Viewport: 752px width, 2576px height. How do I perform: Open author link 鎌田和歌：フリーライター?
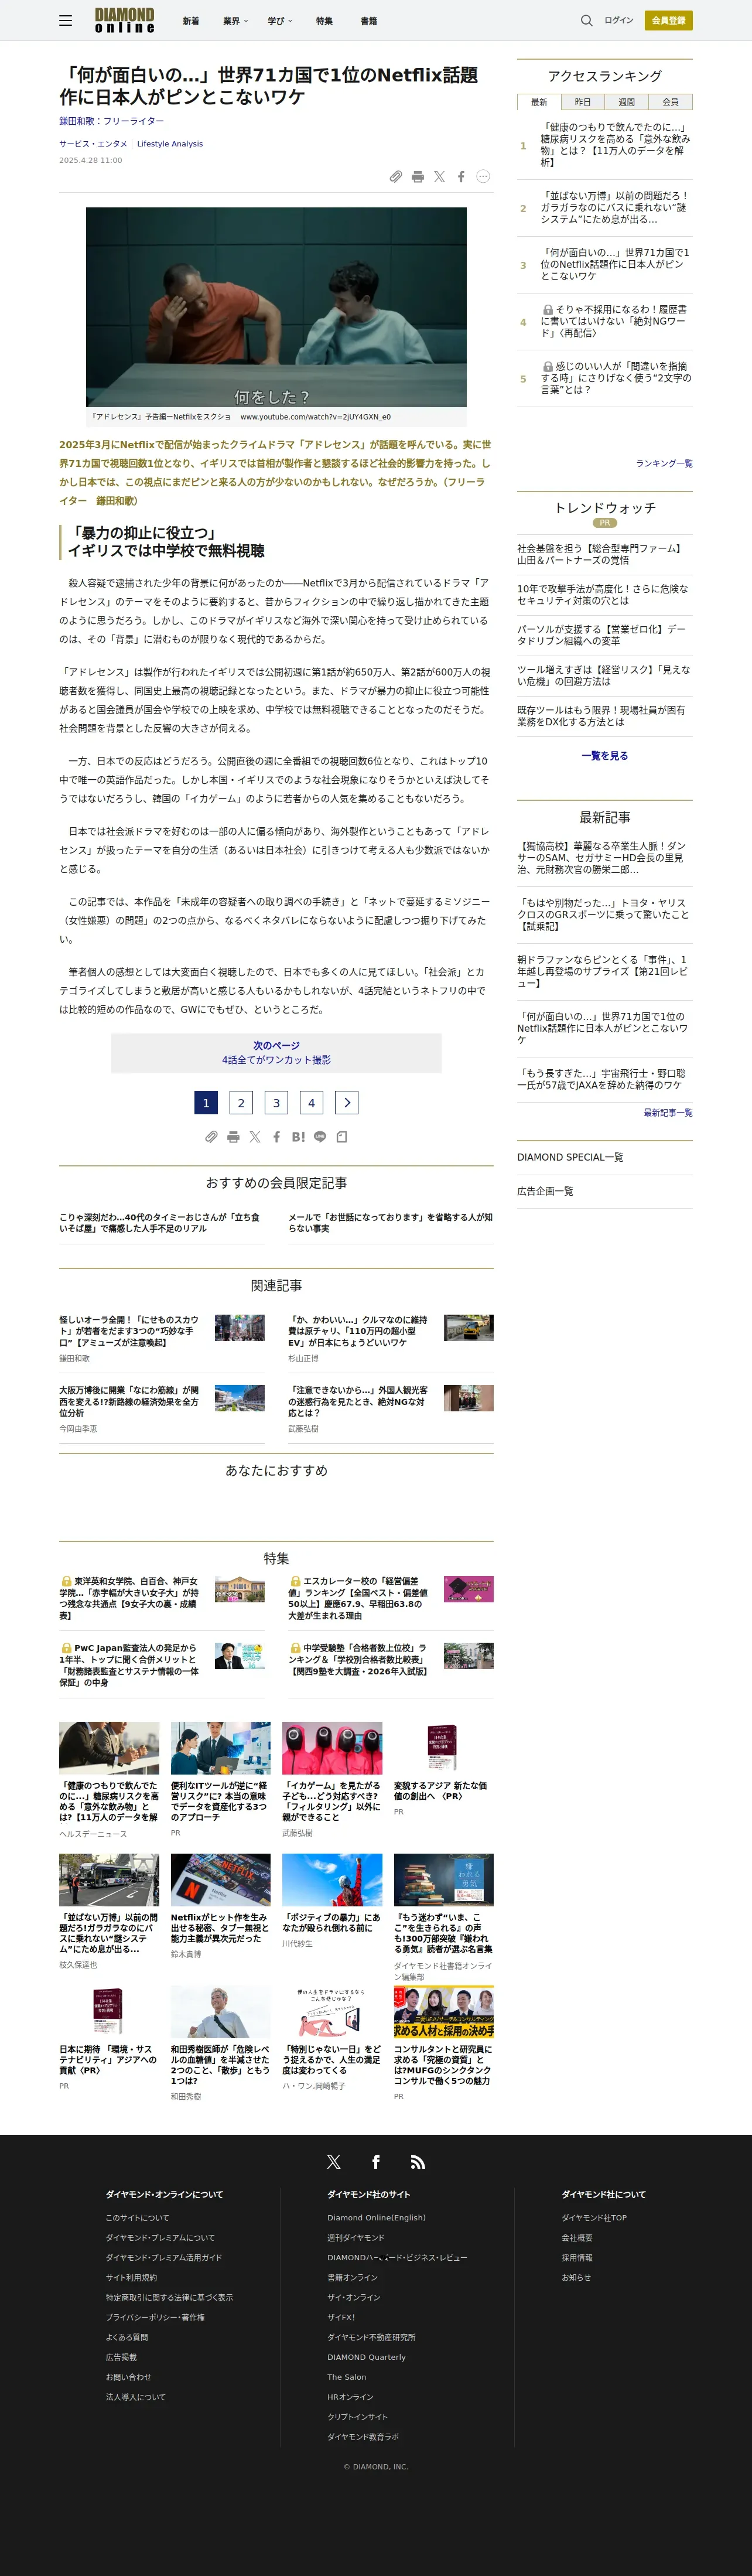[112, 121]
